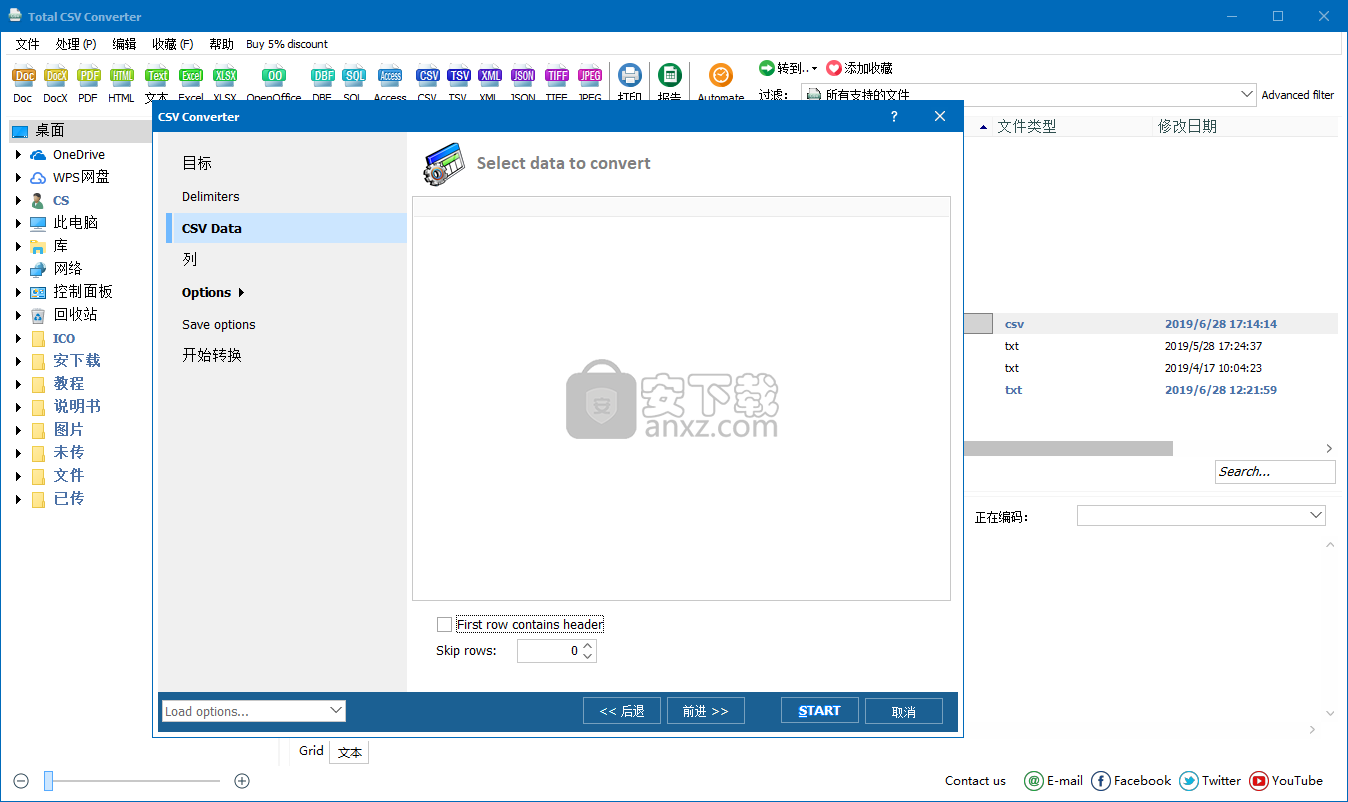This screenshot has width=1348, height=802.
Task: Zoom in with the plus icon
Action: (242, 781)
